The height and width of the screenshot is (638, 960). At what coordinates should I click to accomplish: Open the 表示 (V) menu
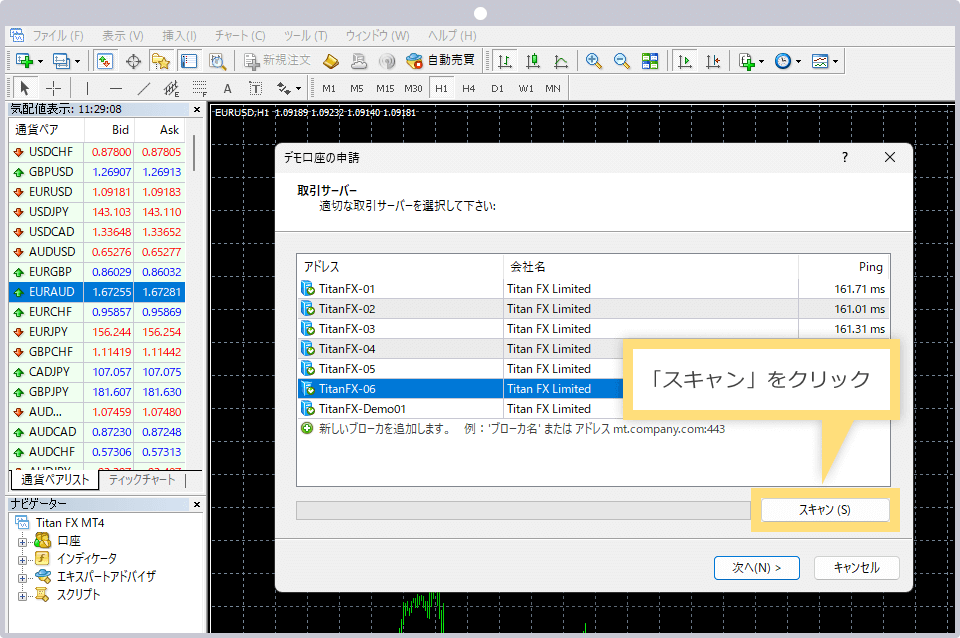click(x=122, y=36)
